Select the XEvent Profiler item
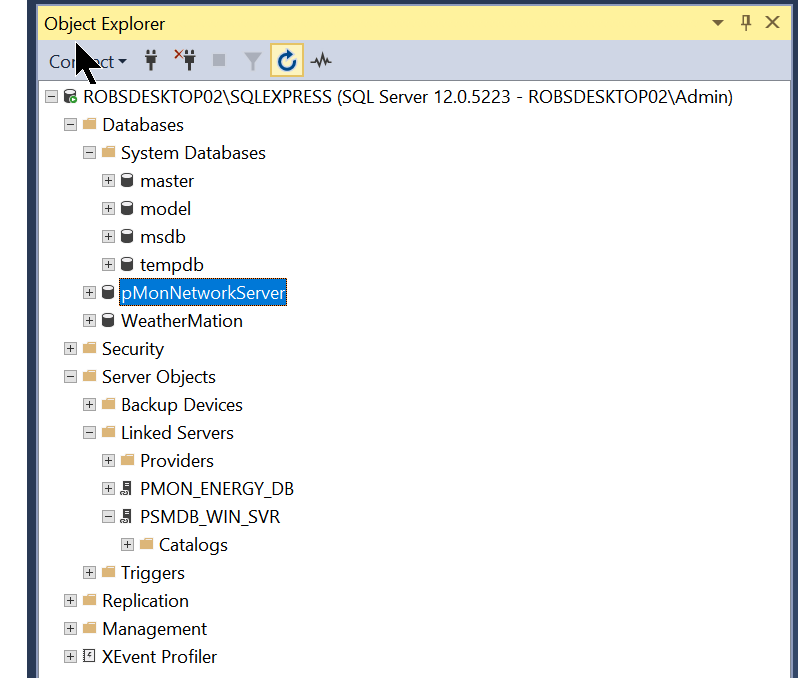This screenshot has width=798, height=678. point(159,657)
